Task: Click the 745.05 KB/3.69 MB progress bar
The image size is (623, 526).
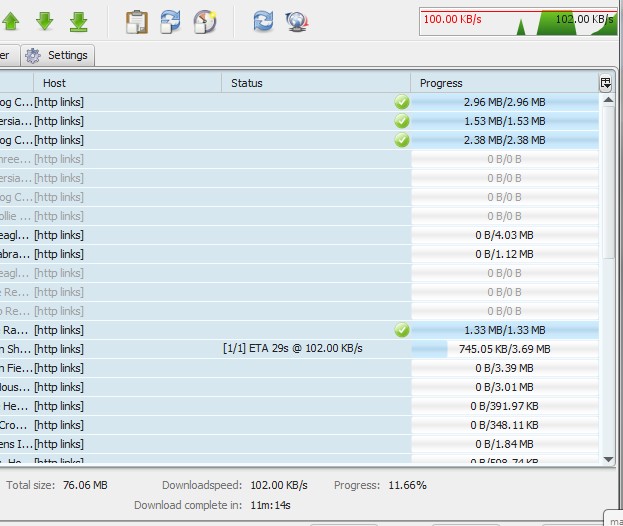Action: pos(505,349)
